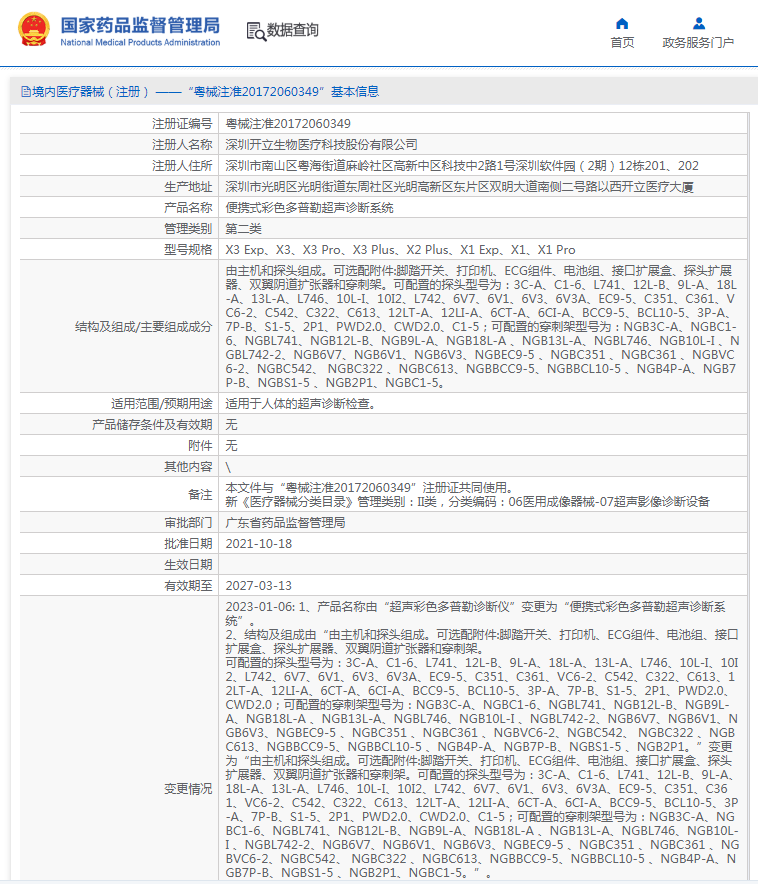Screen dimensions: 758x884
Task: Select product name 便携式彩色多普勒超声诊断系统
Action: [x=309, y=207]
